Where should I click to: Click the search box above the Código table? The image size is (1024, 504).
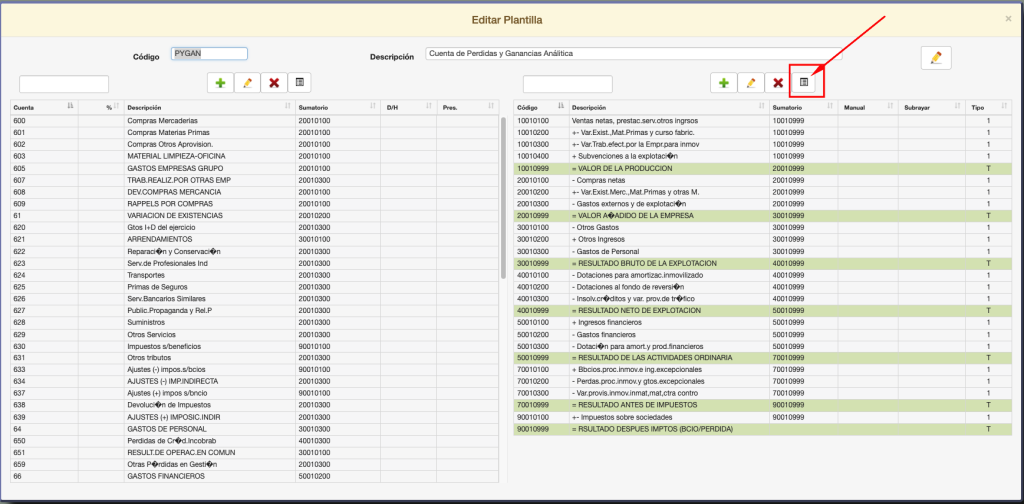click(567, 84)
